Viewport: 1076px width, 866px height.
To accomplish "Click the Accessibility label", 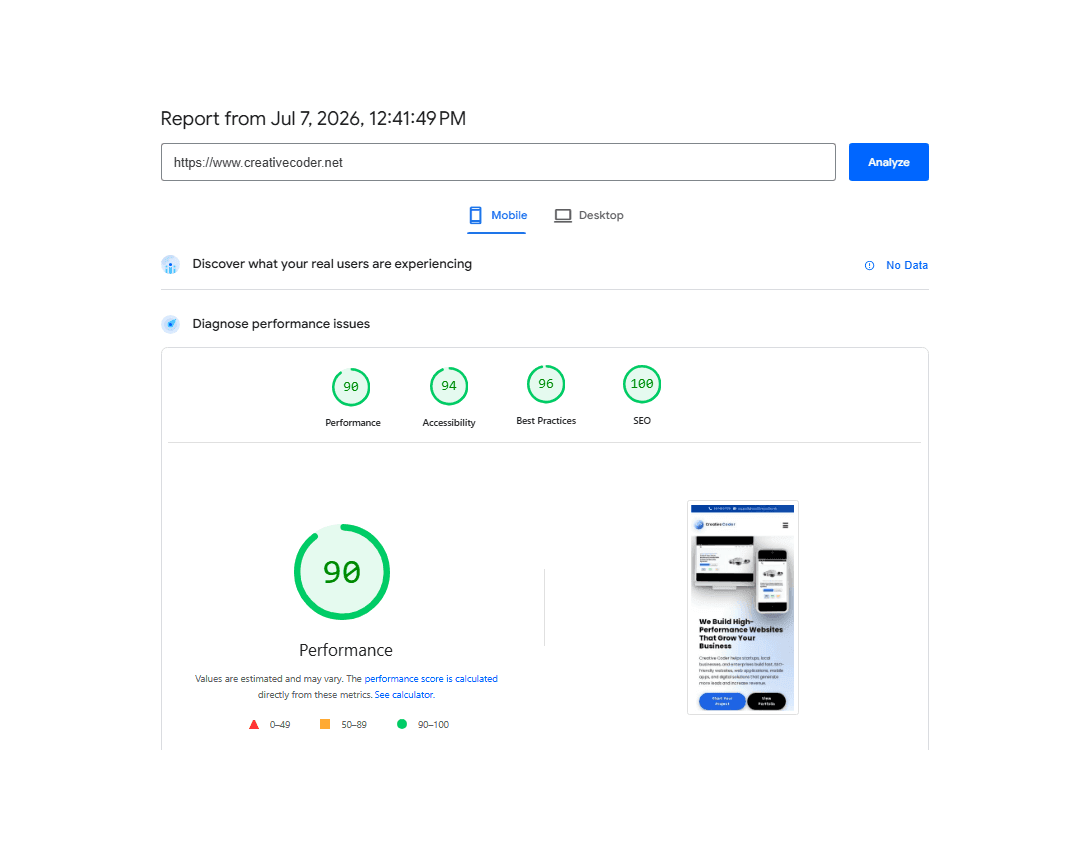I will point(449,423).
